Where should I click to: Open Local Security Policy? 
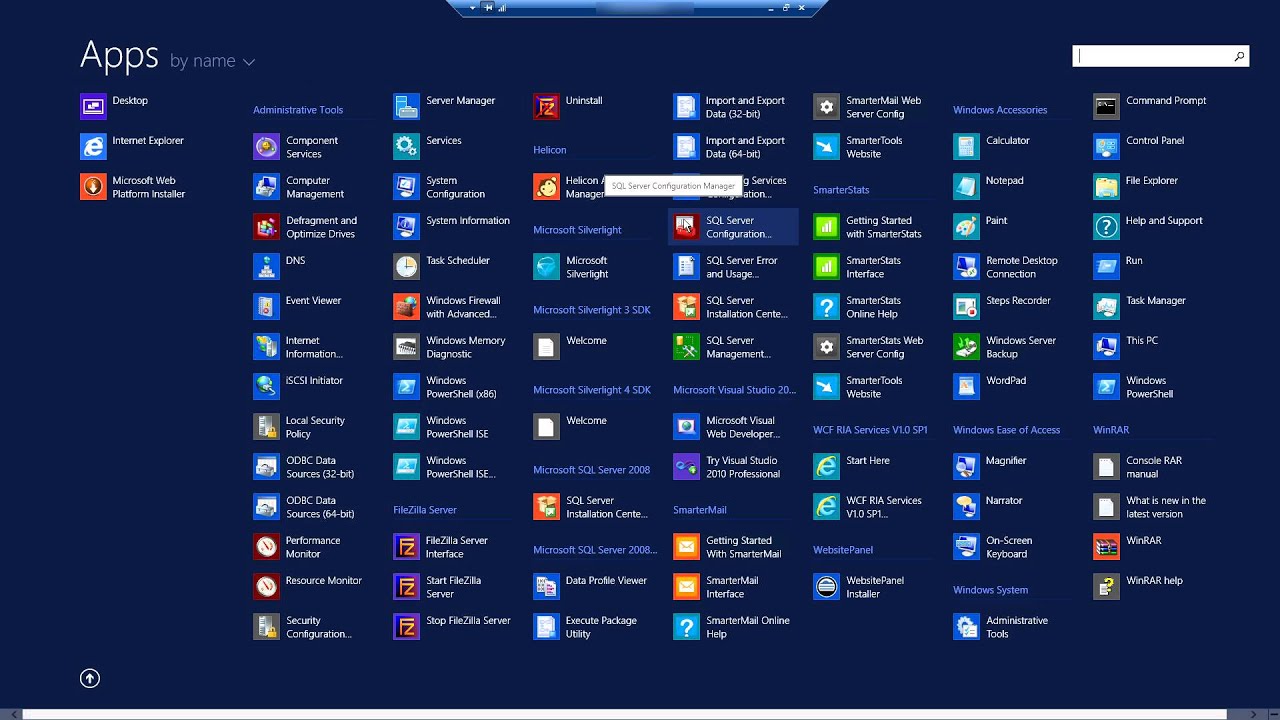click(300, 427)
